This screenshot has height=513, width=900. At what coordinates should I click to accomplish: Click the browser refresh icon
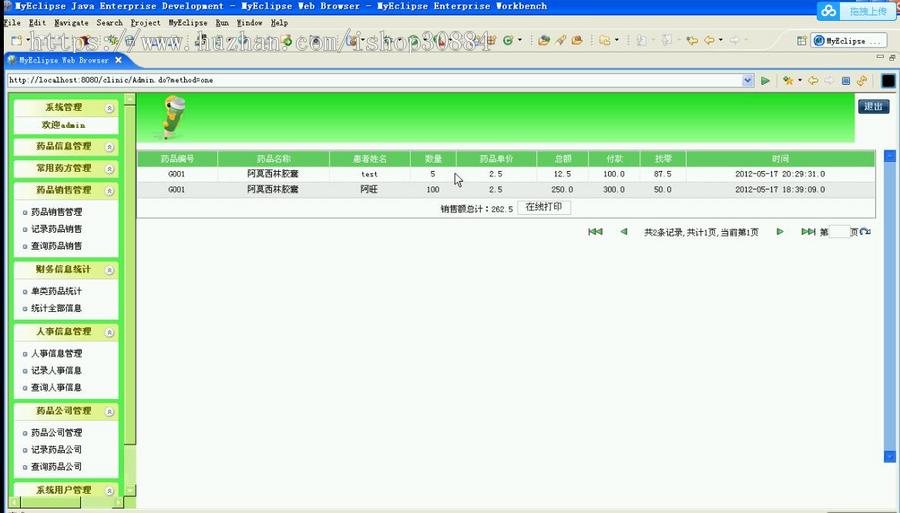(862, 81)
